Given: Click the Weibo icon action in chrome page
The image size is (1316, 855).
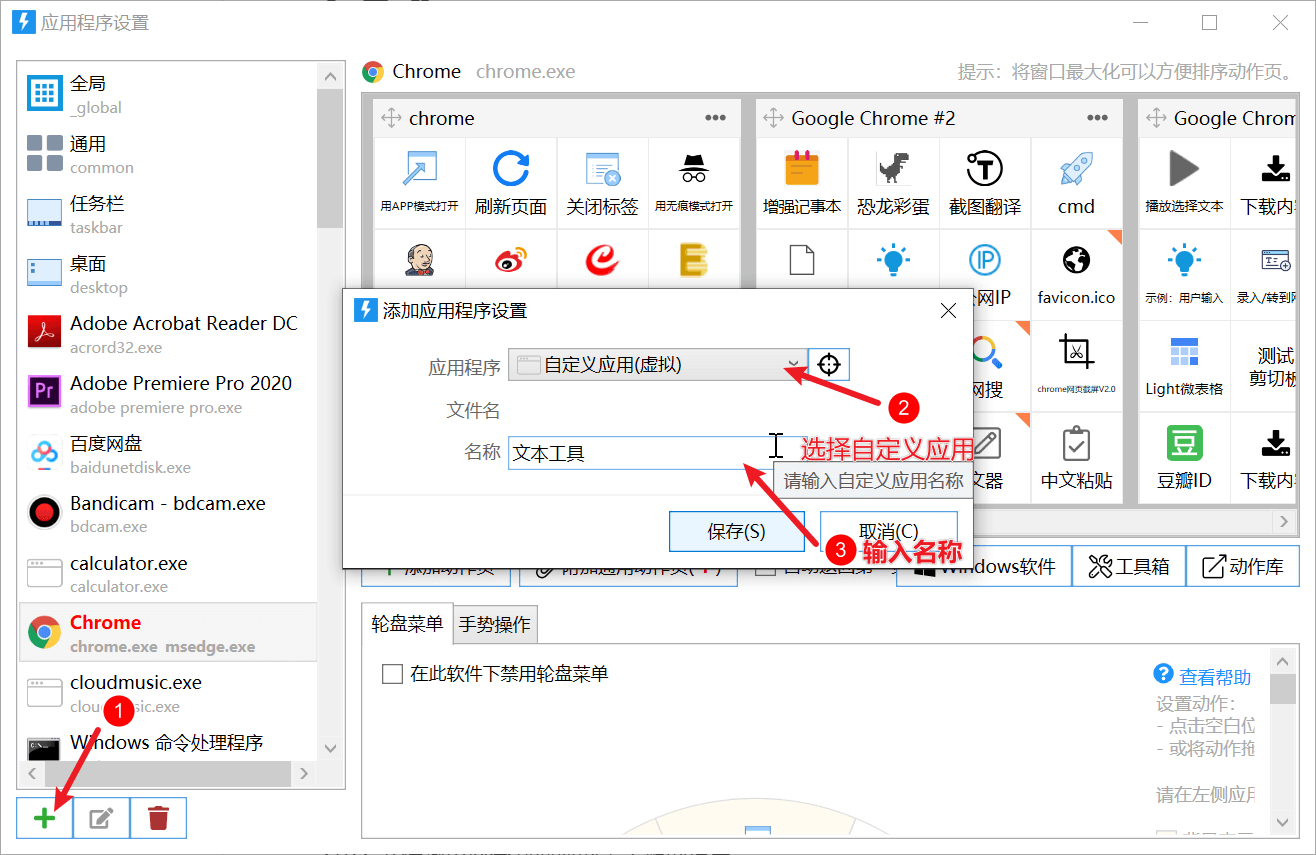Looking at the screenshot, I should [x=511, y=260].
